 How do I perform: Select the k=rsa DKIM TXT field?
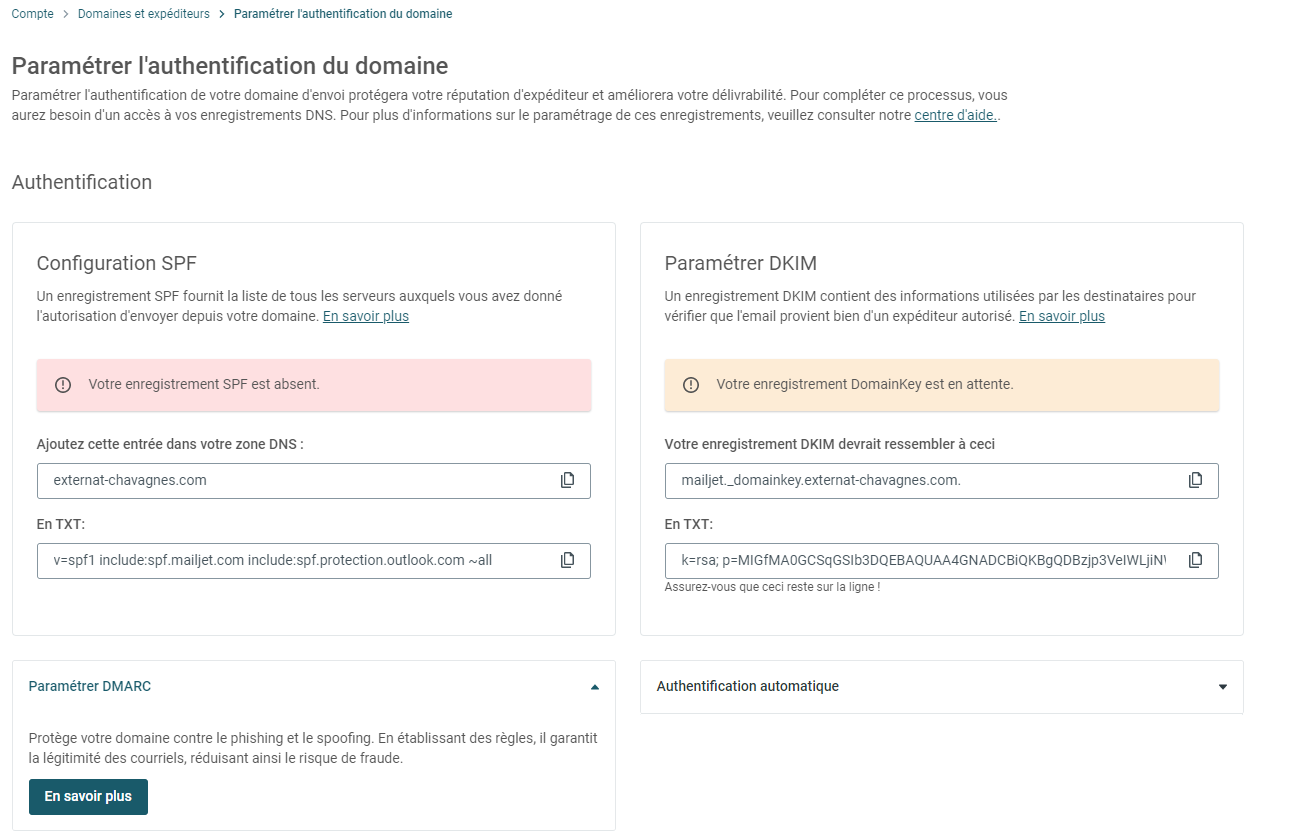(942, 560)
